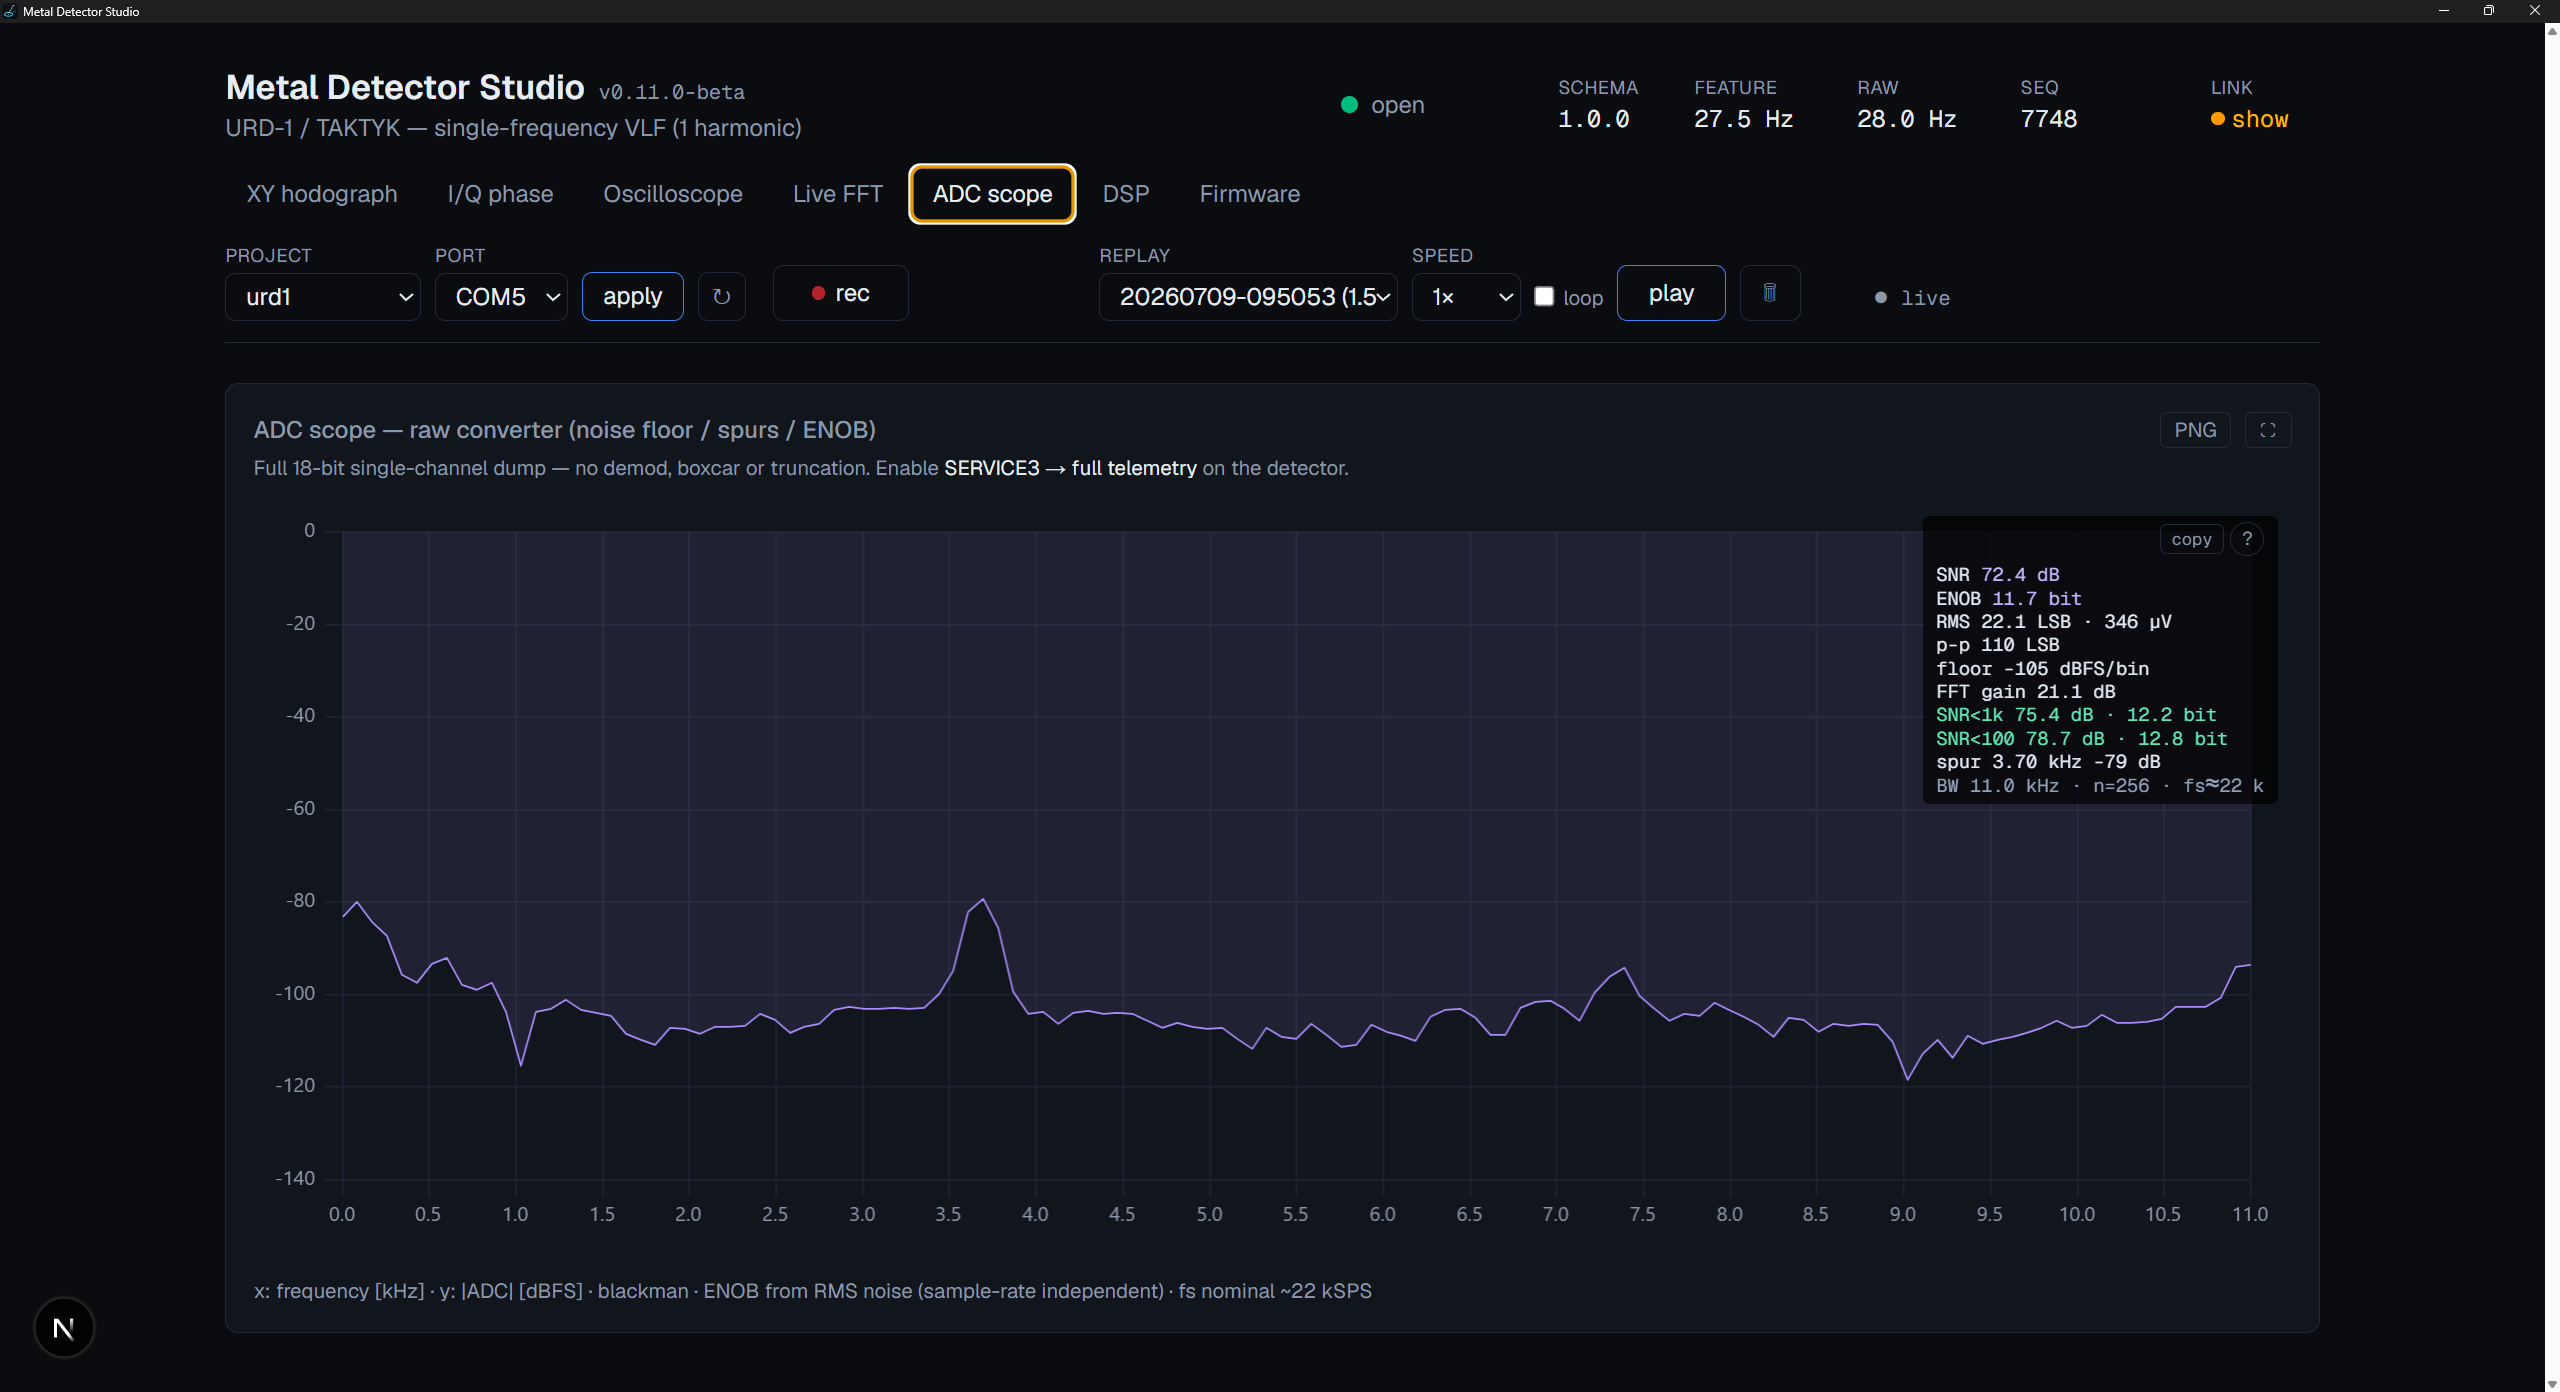Screen dimensions: 2560x1392
Task: Expand the 1x speed dropdown
Action: pyautogui.click(x=1466, y=297)
